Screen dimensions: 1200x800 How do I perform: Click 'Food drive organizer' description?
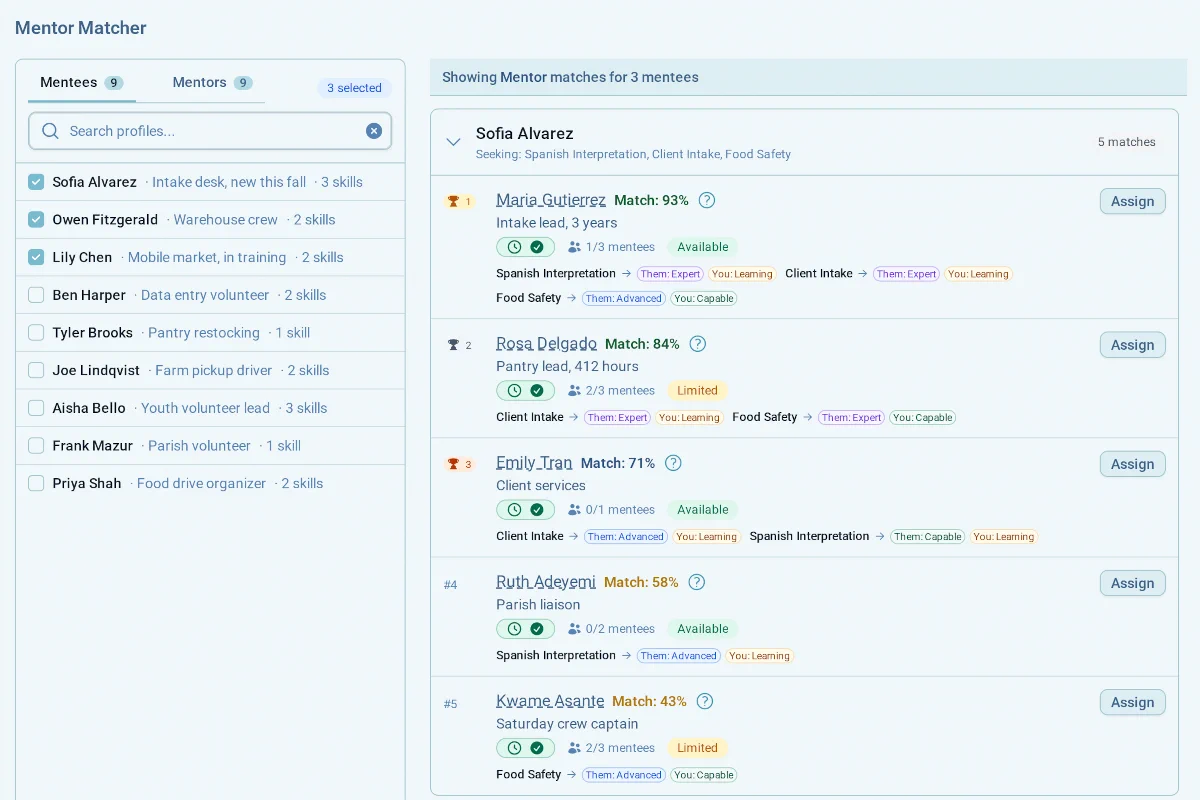tap(201, 483)
